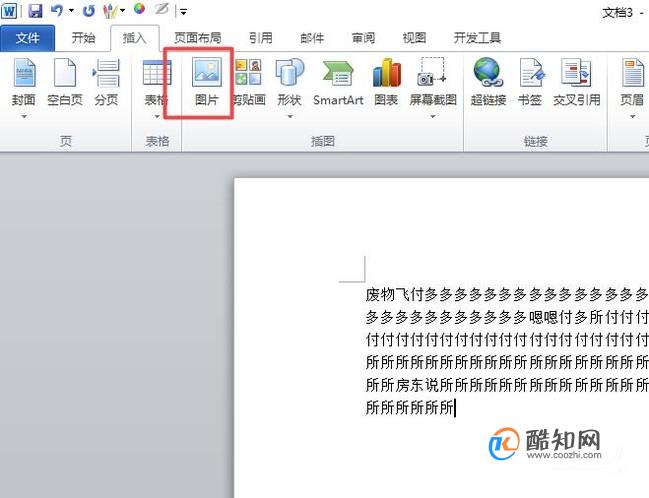649x498 pixels.
Task: Open the 邮件 tab
Action: (312, 38)
